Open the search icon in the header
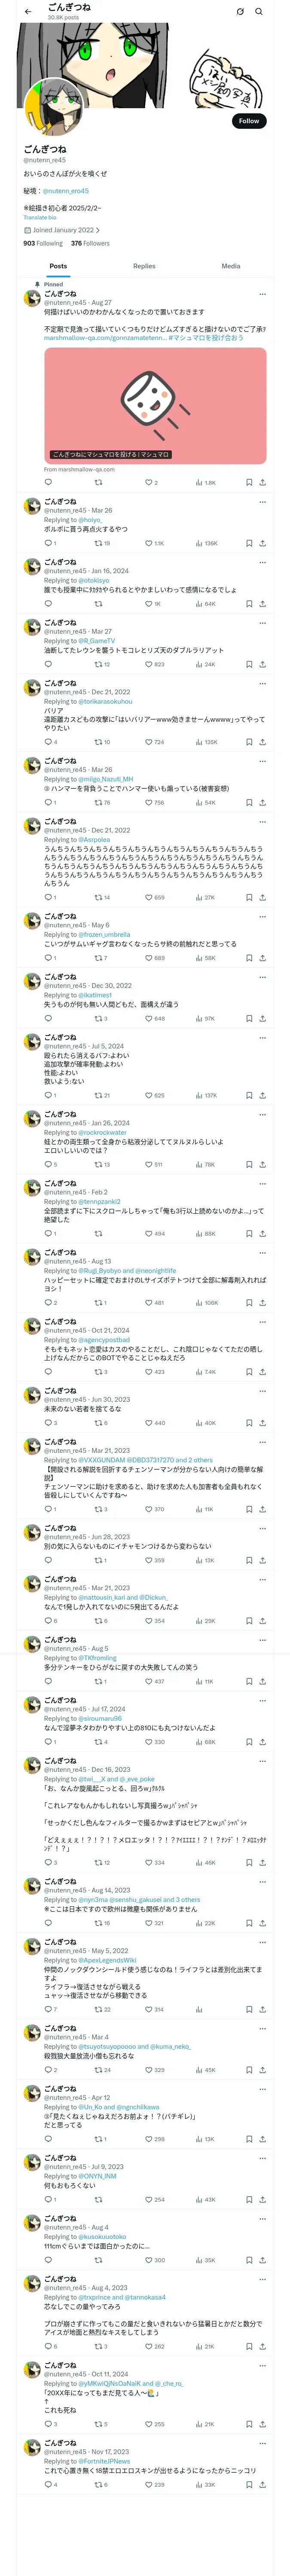This screenshot has height=2576, width=290. pyautogui.click(x=259, y=12)
